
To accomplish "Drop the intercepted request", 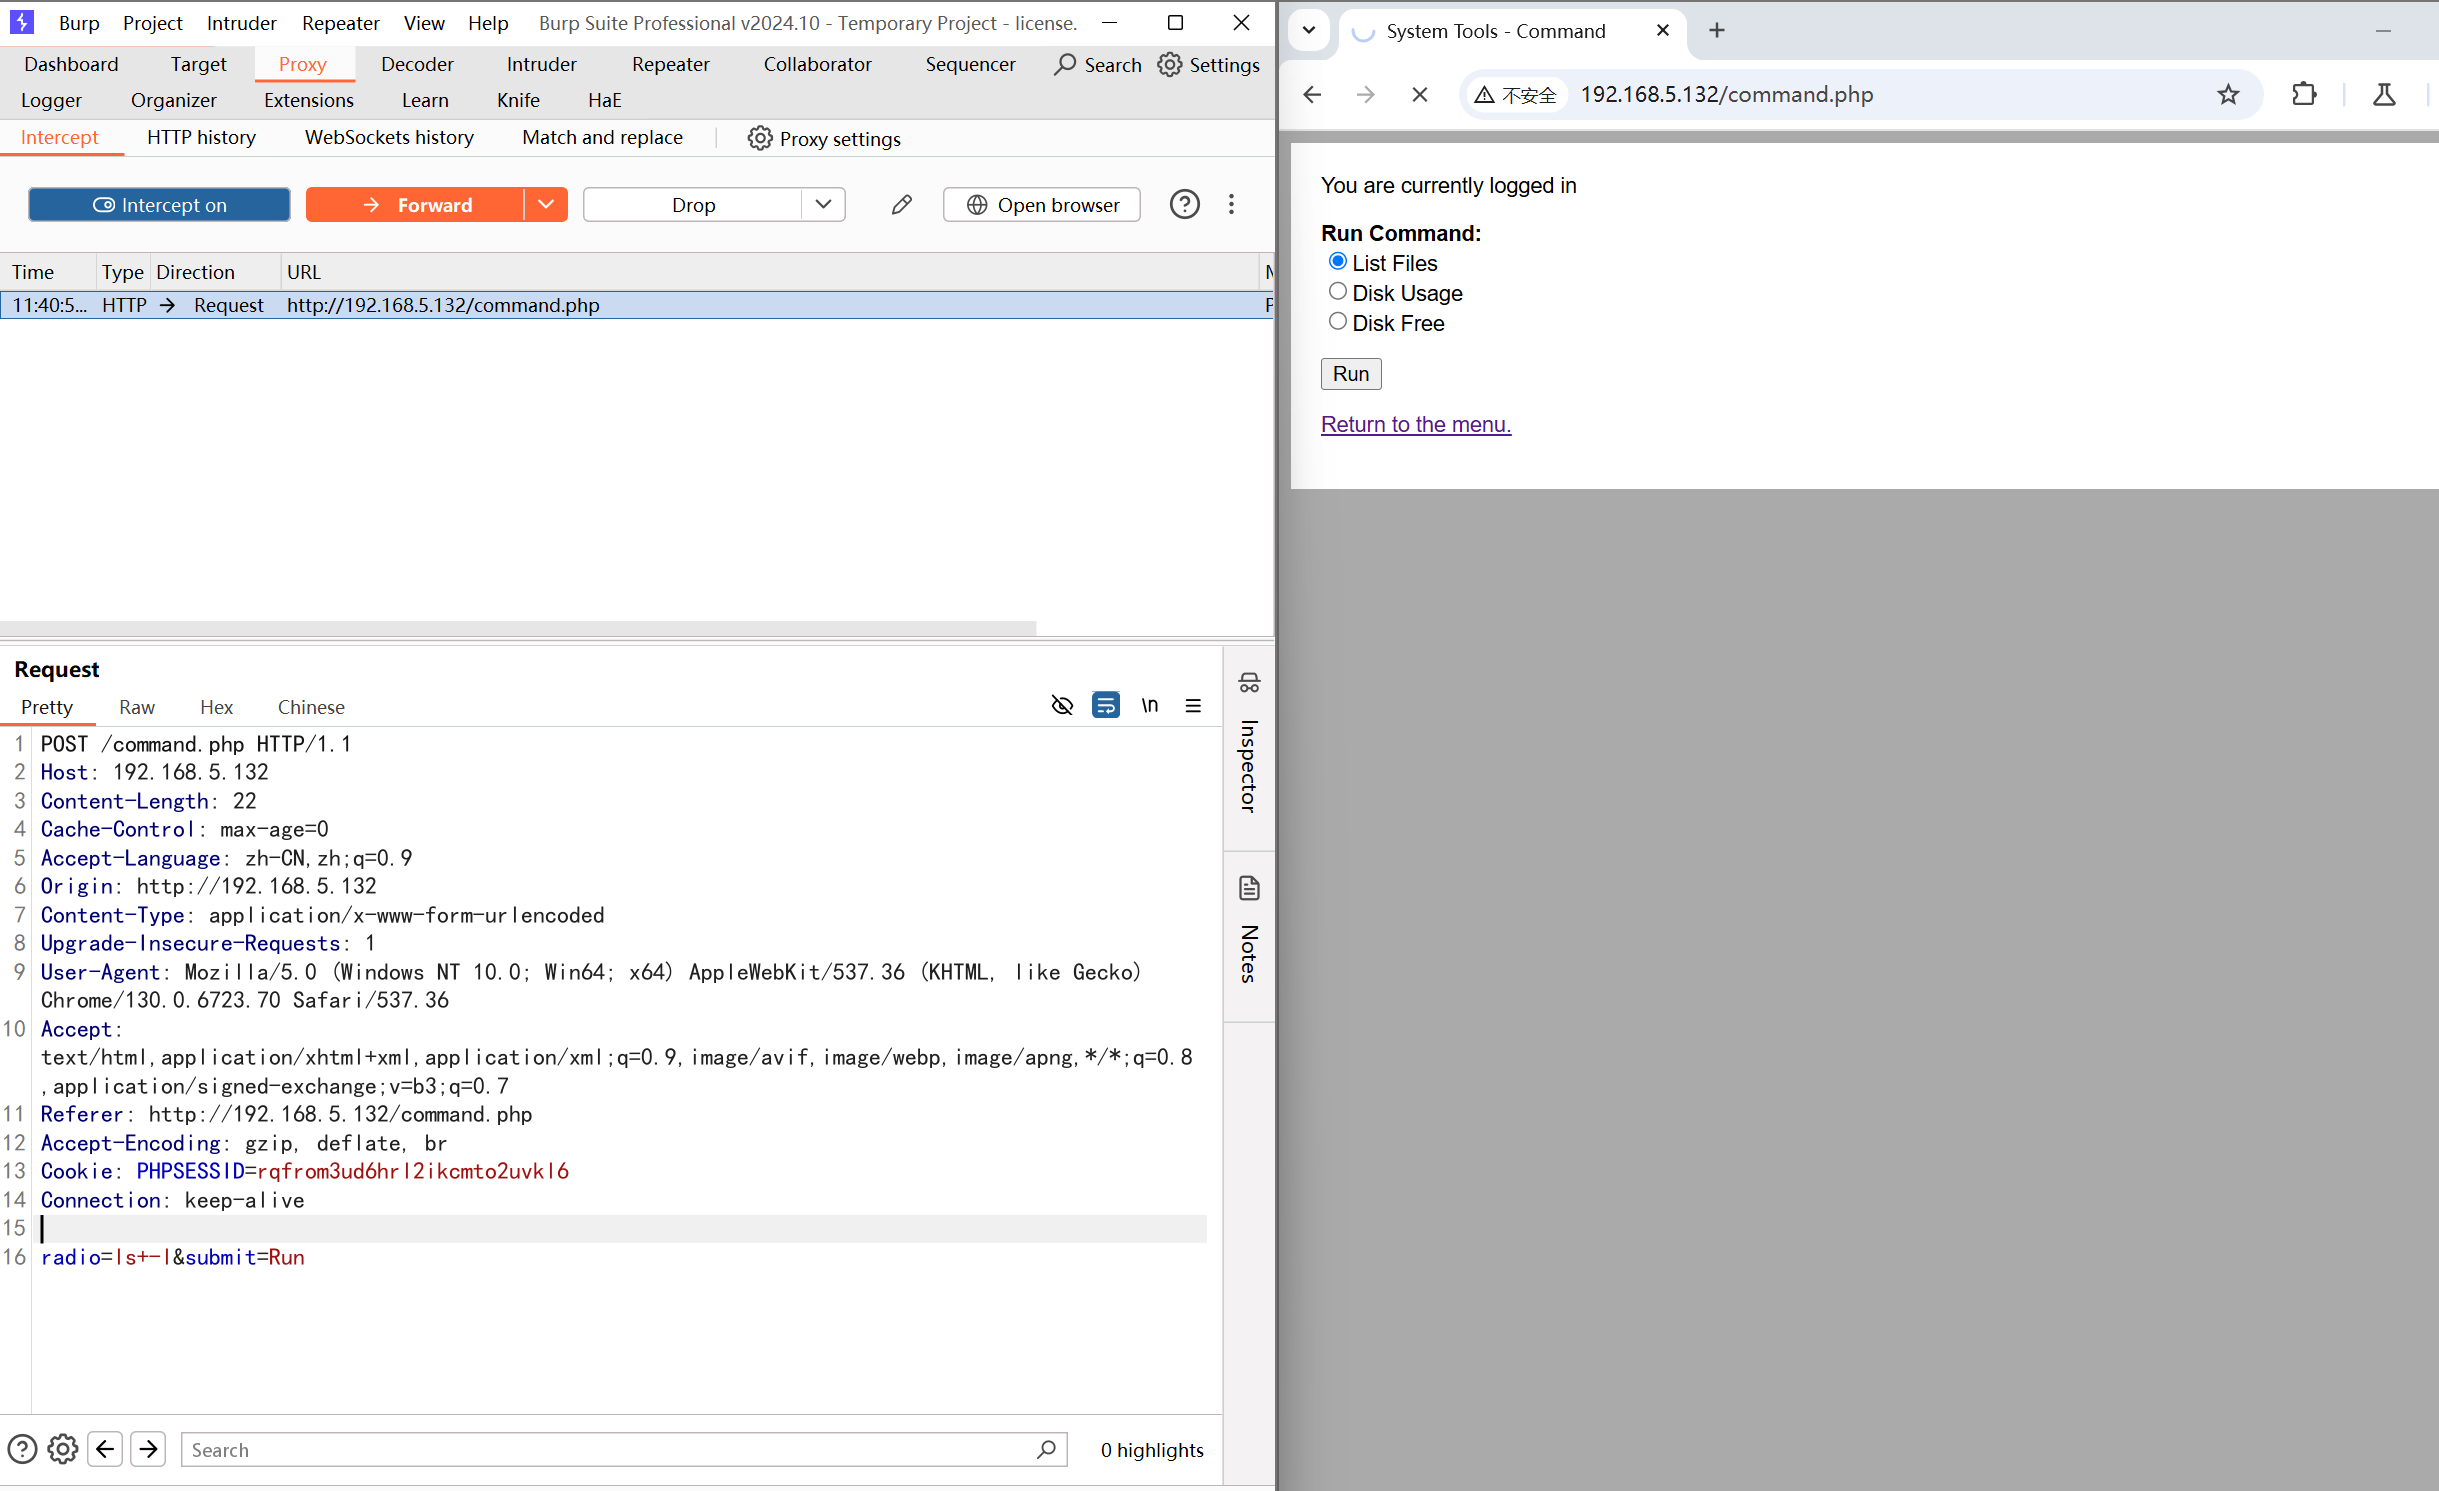I will [x=693, y=205].
